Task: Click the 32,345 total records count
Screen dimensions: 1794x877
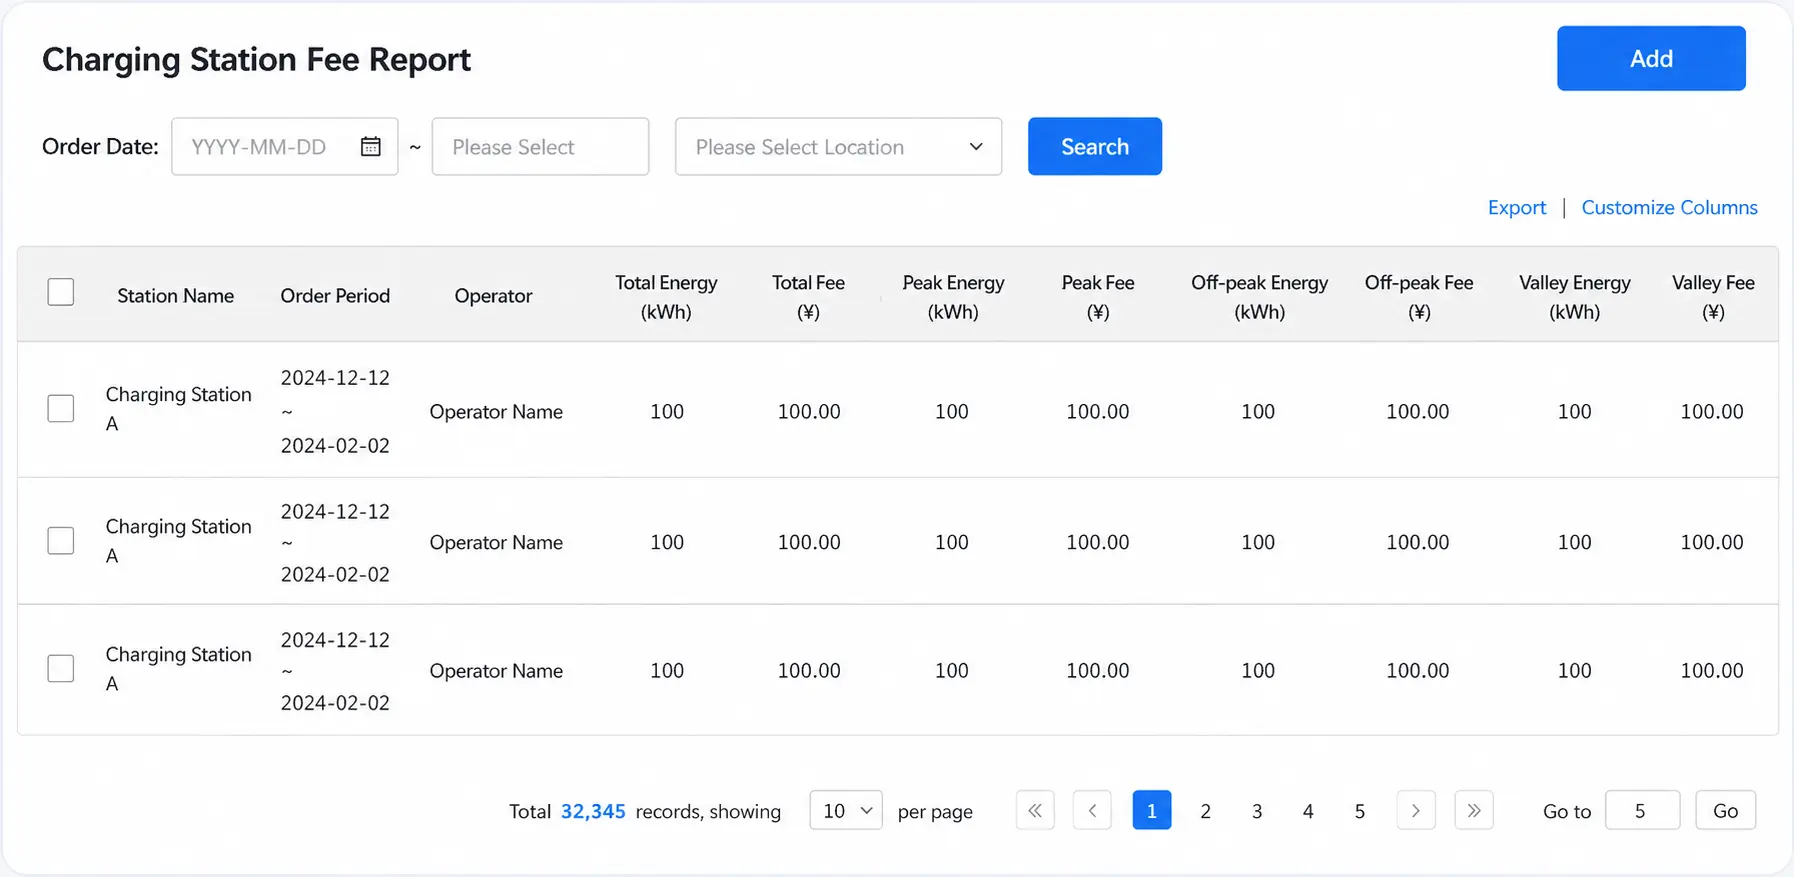Action: [593, 811]
